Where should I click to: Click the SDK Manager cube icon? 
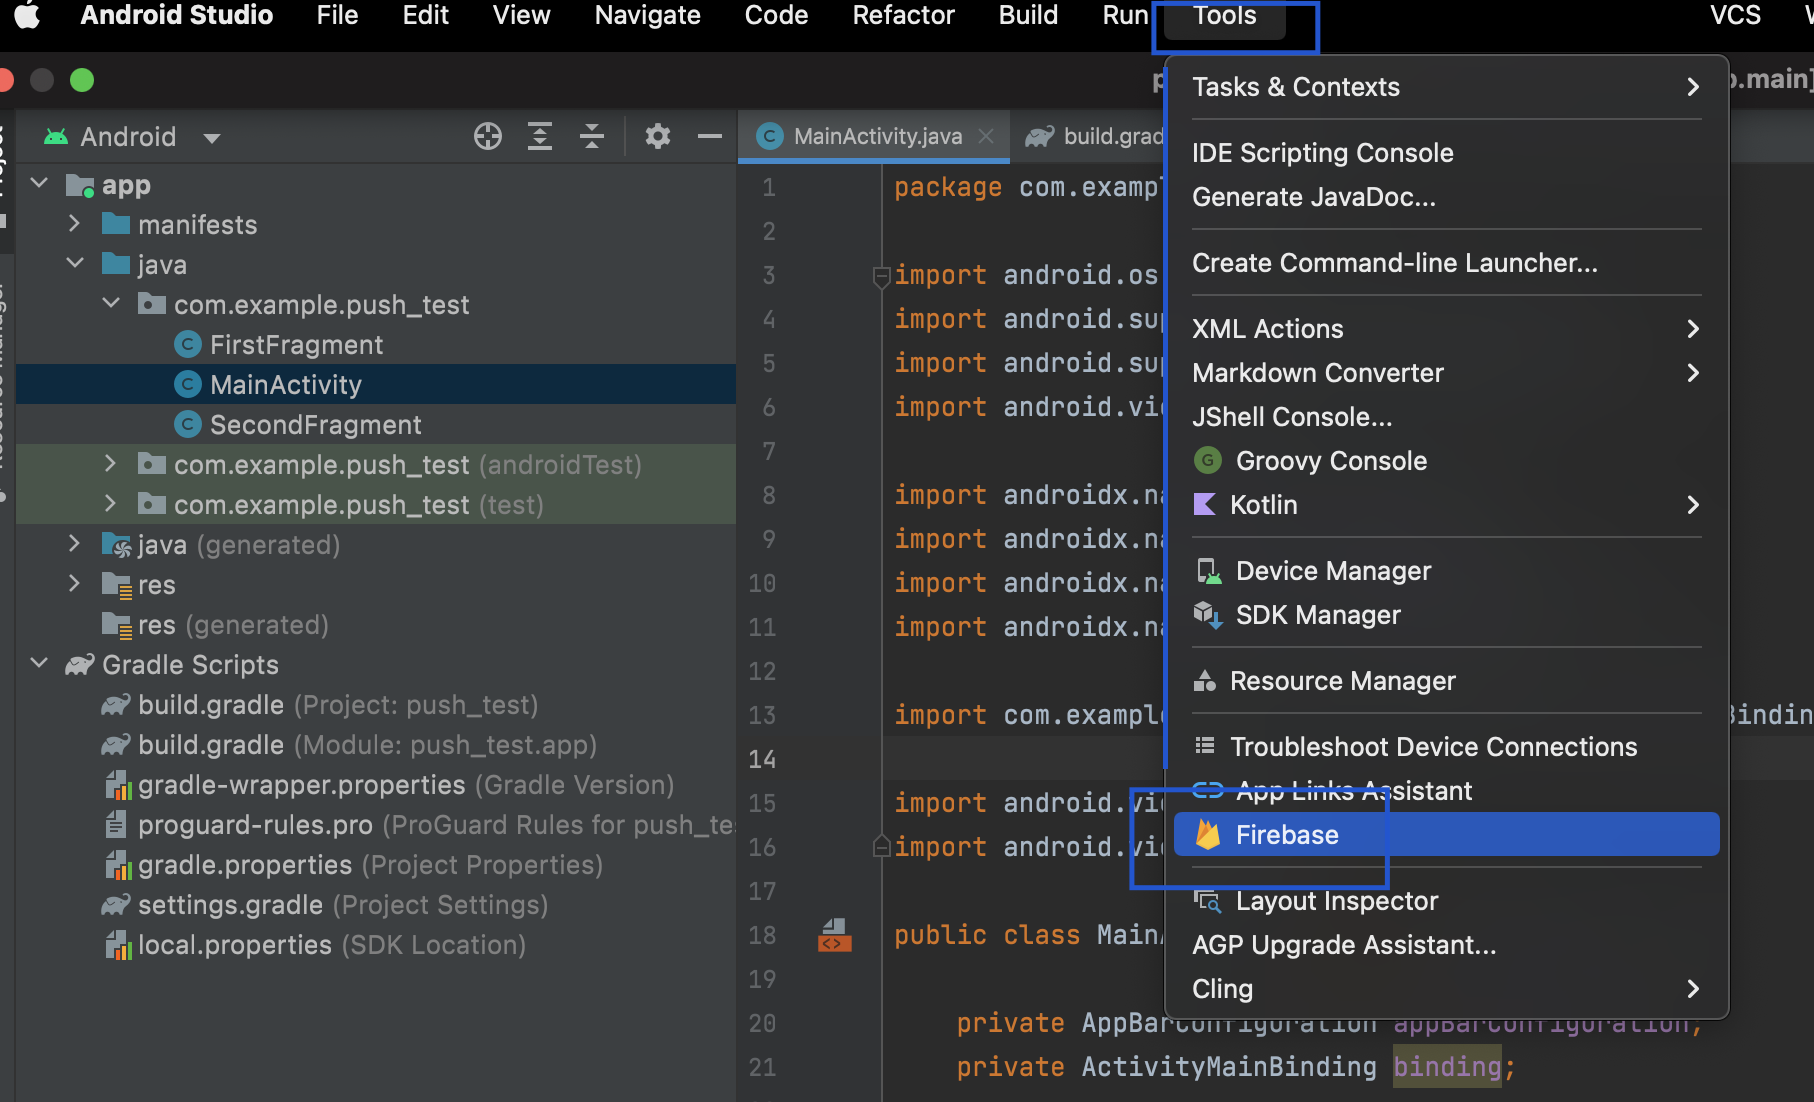coord(1208,615)
